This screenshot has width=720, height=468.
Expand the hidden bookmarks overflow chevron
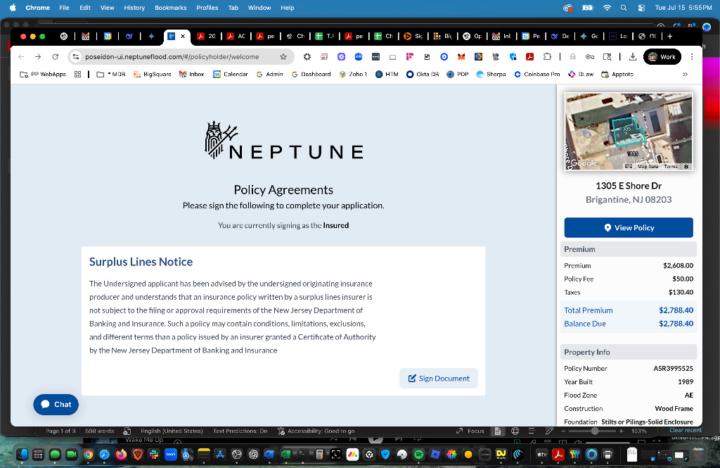point(685,74)
